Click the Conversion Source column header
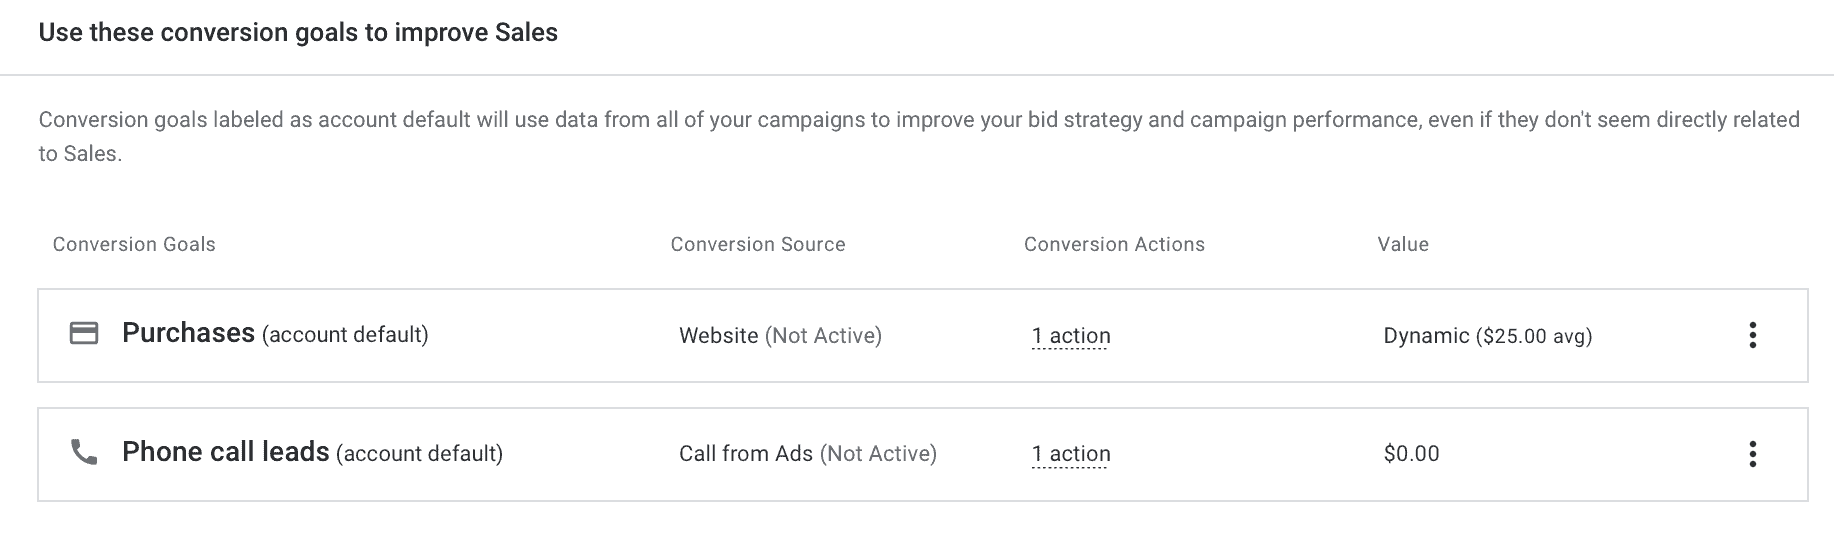Image resolution: width=1834 pixels, height=534 pixels. click(758, 245)
